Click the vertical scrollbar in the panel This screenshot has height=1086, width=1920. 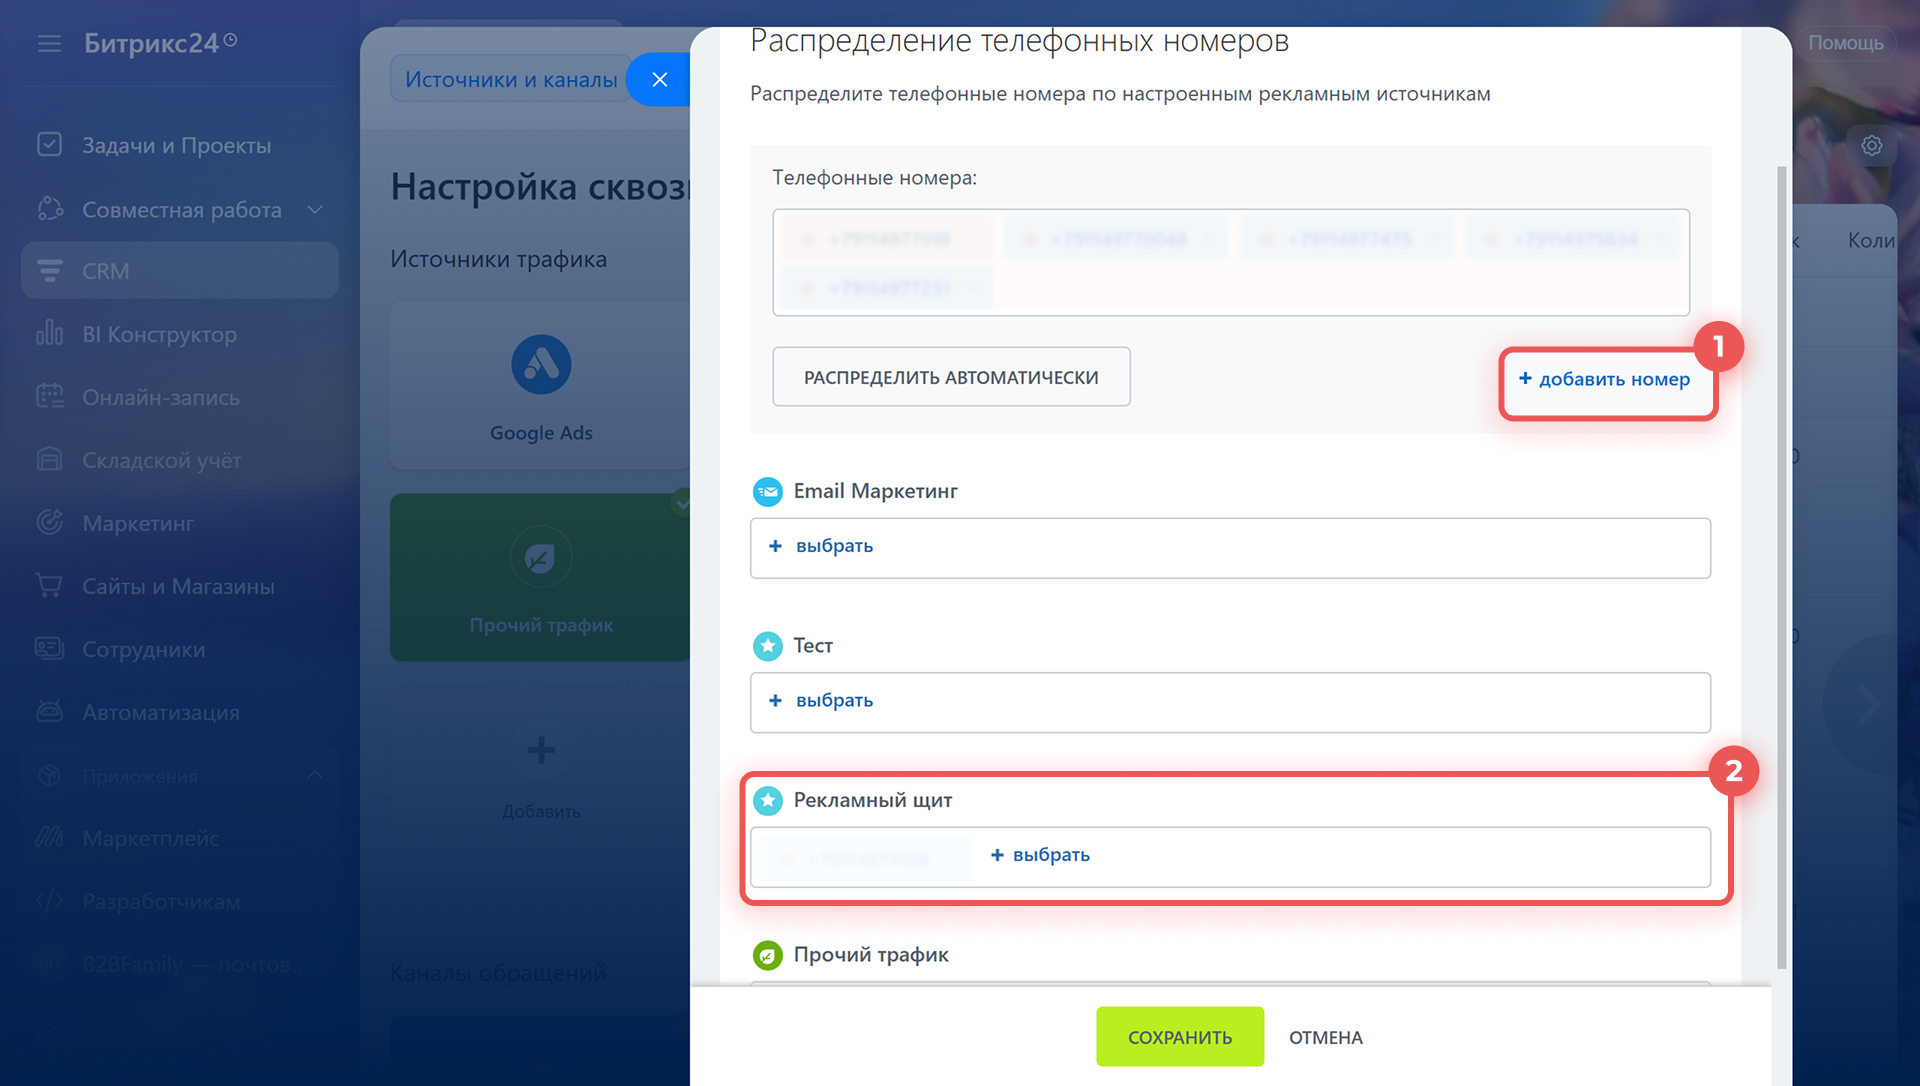[1781, 566]
